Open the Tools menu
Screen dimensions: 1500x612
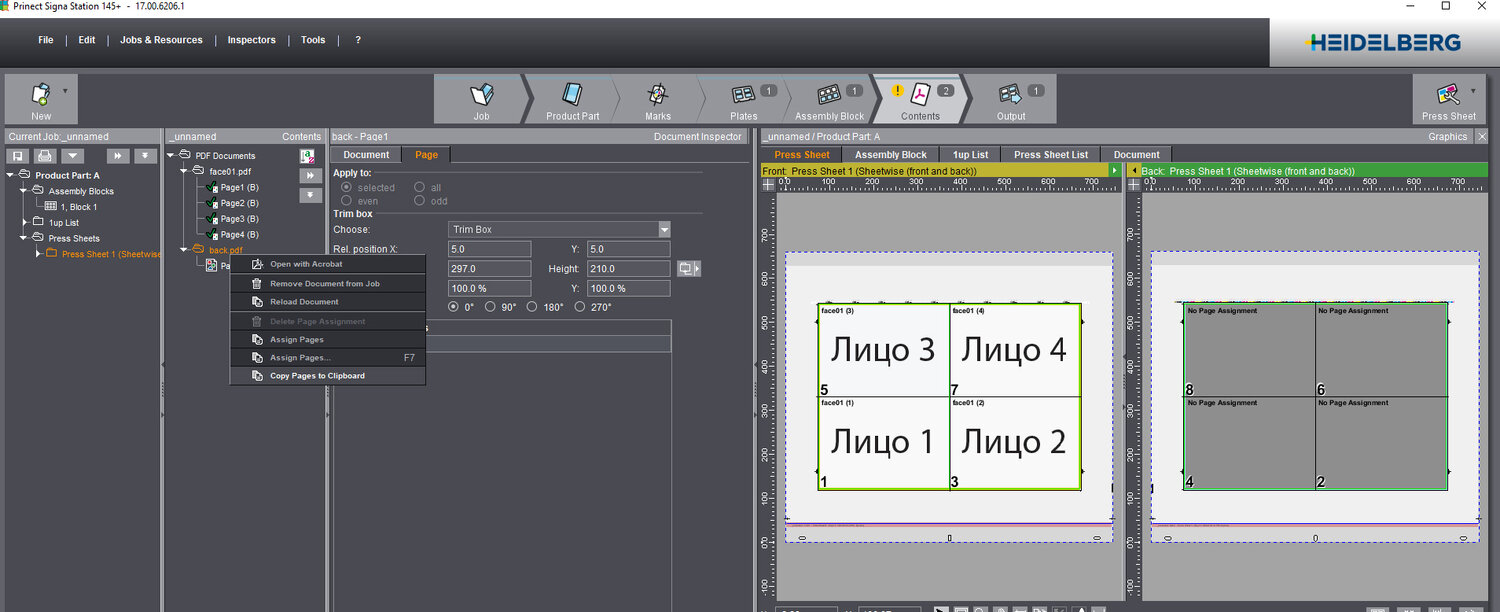tap(313, 40)
